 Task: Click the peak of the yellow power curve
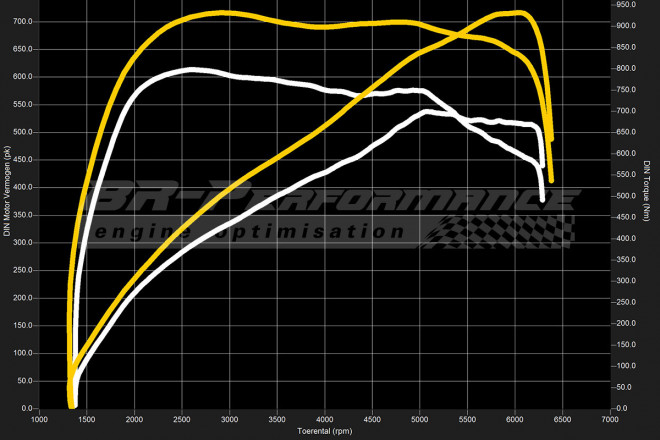click(519, 13)
